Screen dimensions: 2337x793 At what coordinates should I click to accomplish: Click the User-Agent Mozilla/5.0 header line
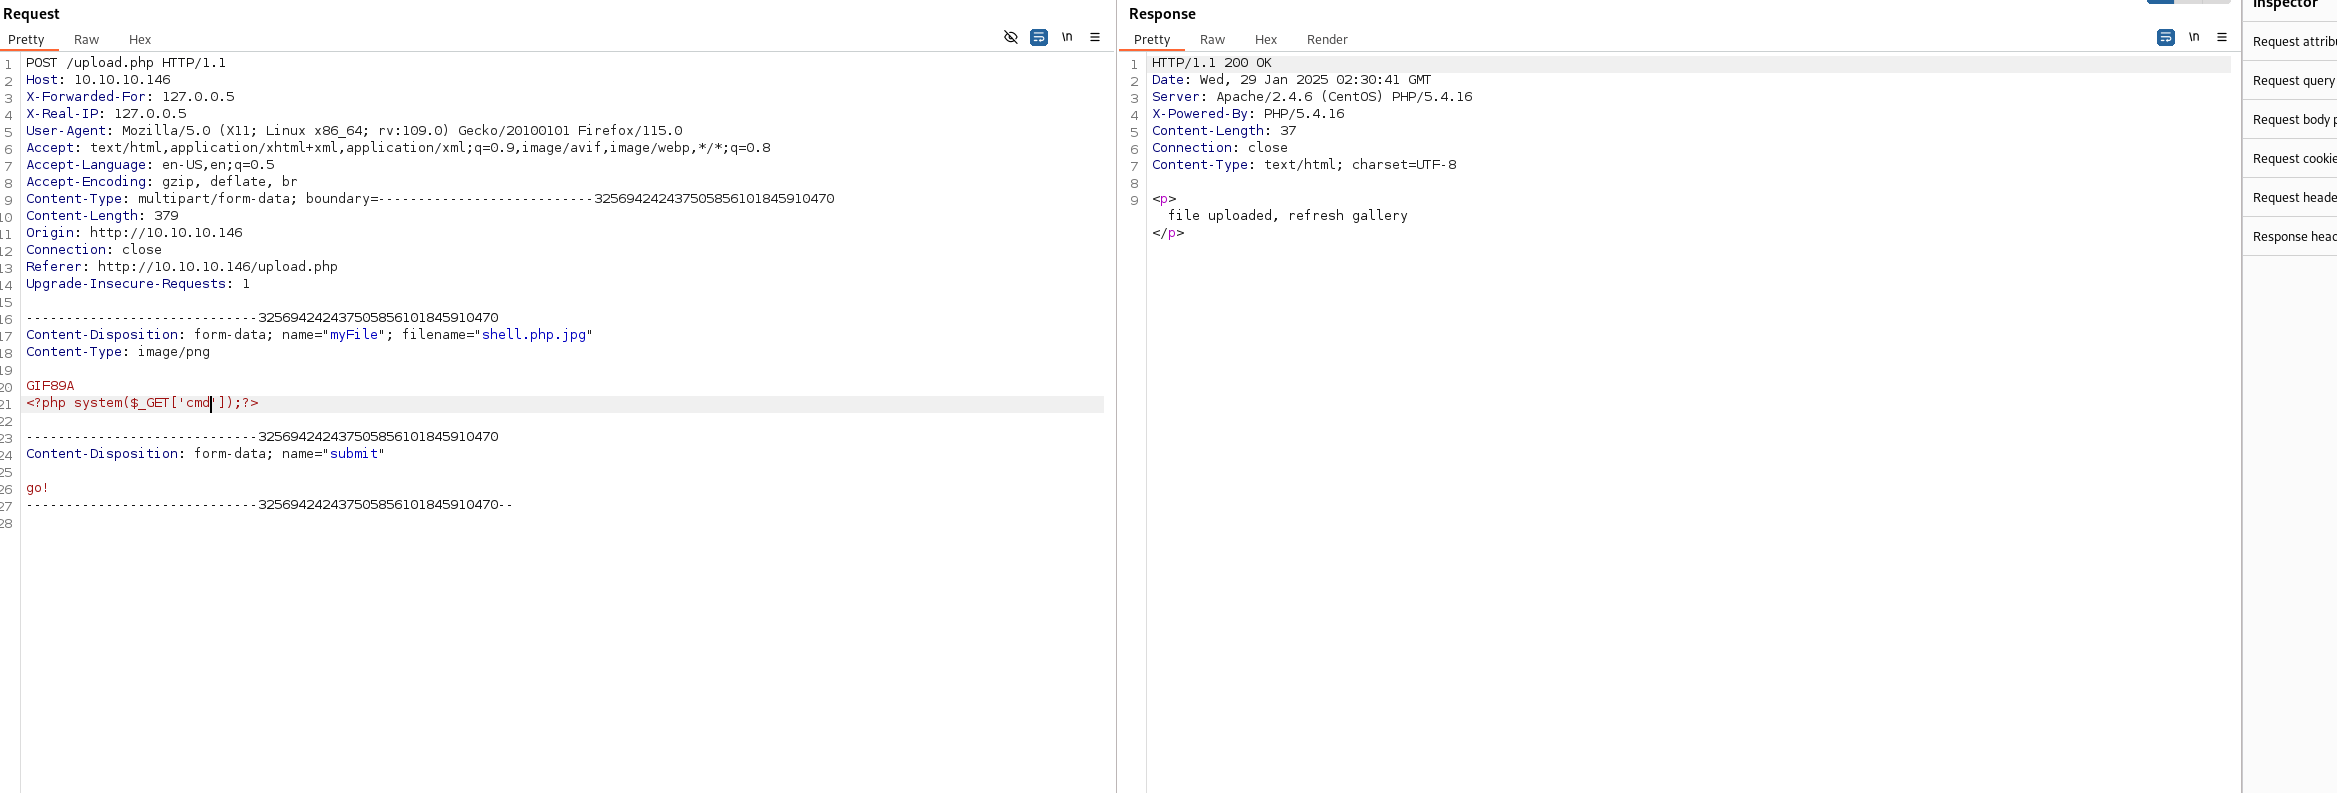(354, 131)
